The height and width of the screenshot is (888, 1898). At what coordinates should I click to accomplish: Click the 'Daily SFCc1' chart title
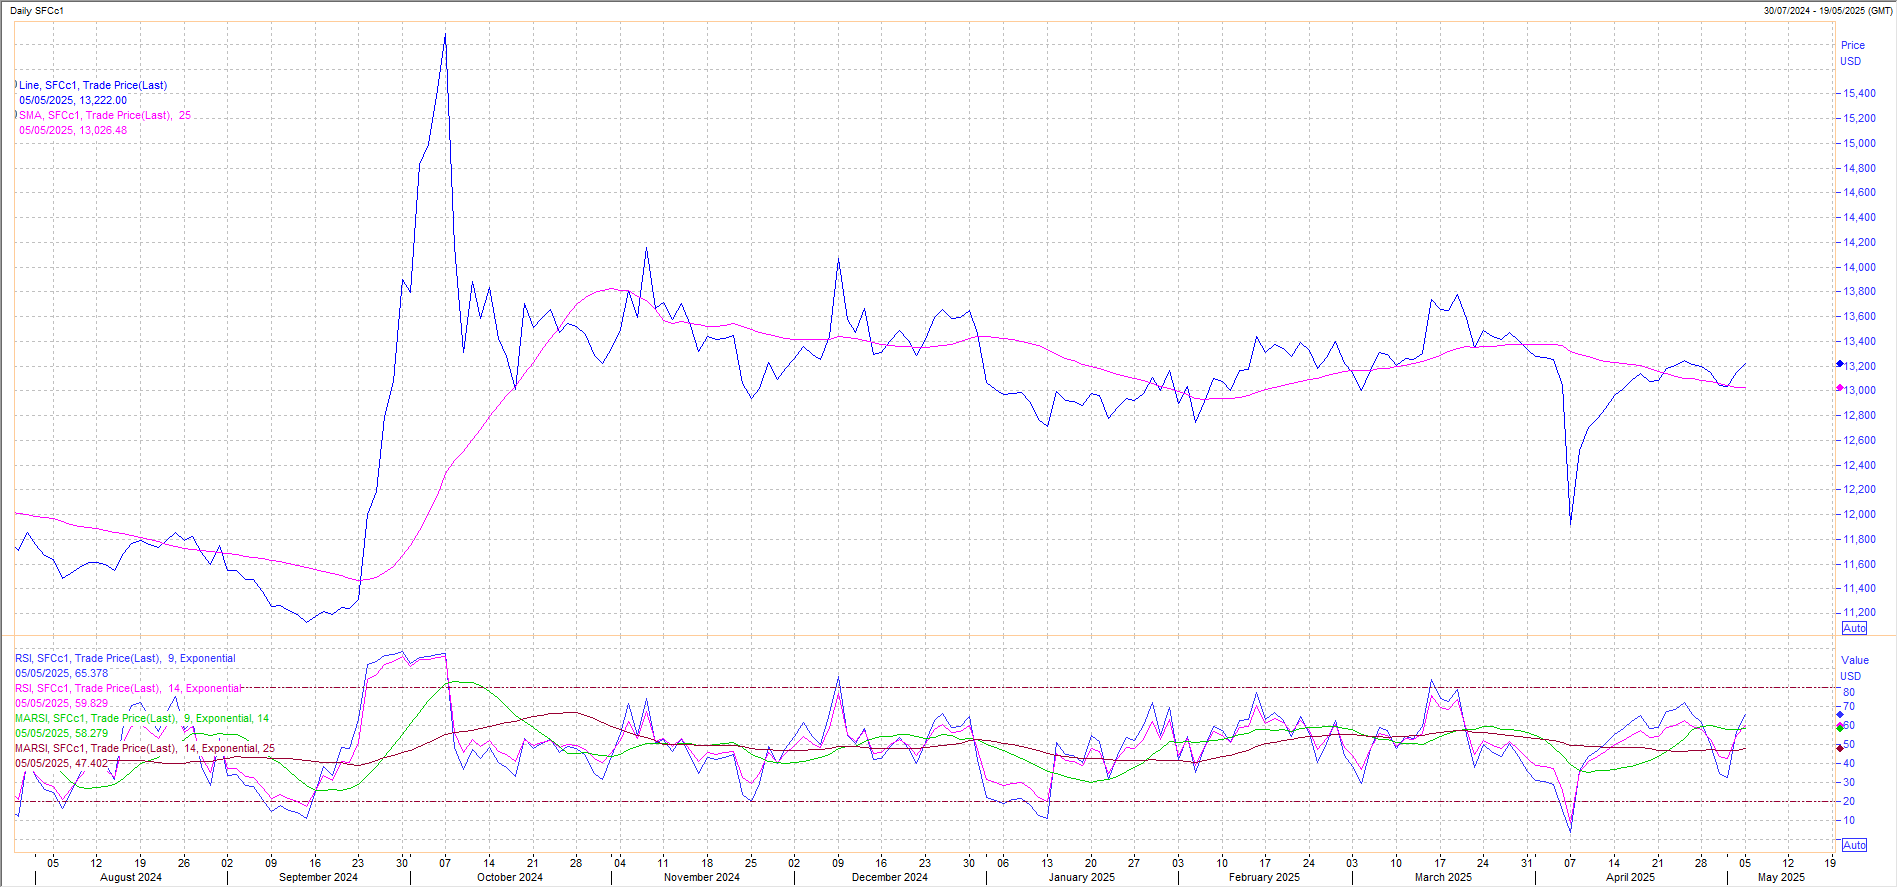pos(37,11)
